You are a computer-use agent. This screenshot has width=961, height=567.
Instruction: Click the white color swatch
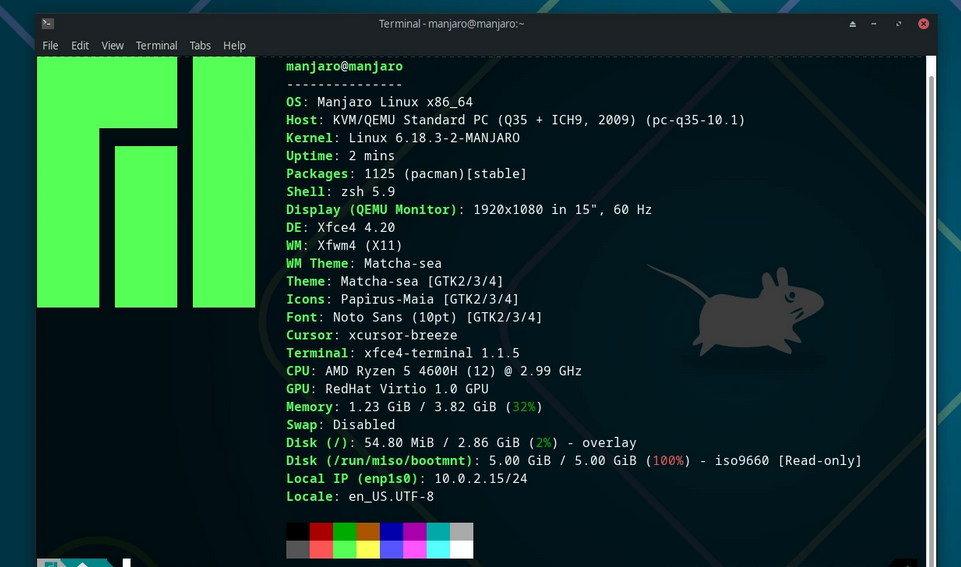pyautogui.click(x=462, y=549)
